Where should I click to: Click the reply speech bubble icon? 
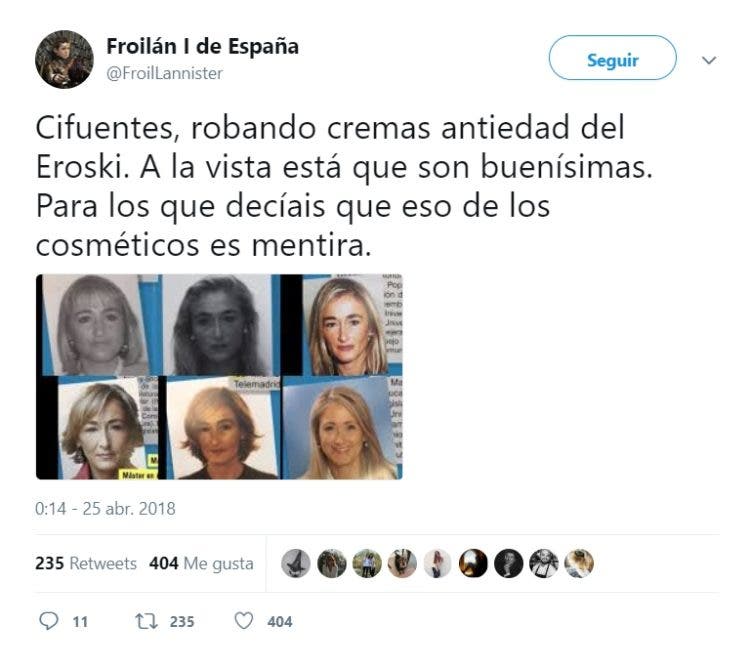[x=48, y=621]
